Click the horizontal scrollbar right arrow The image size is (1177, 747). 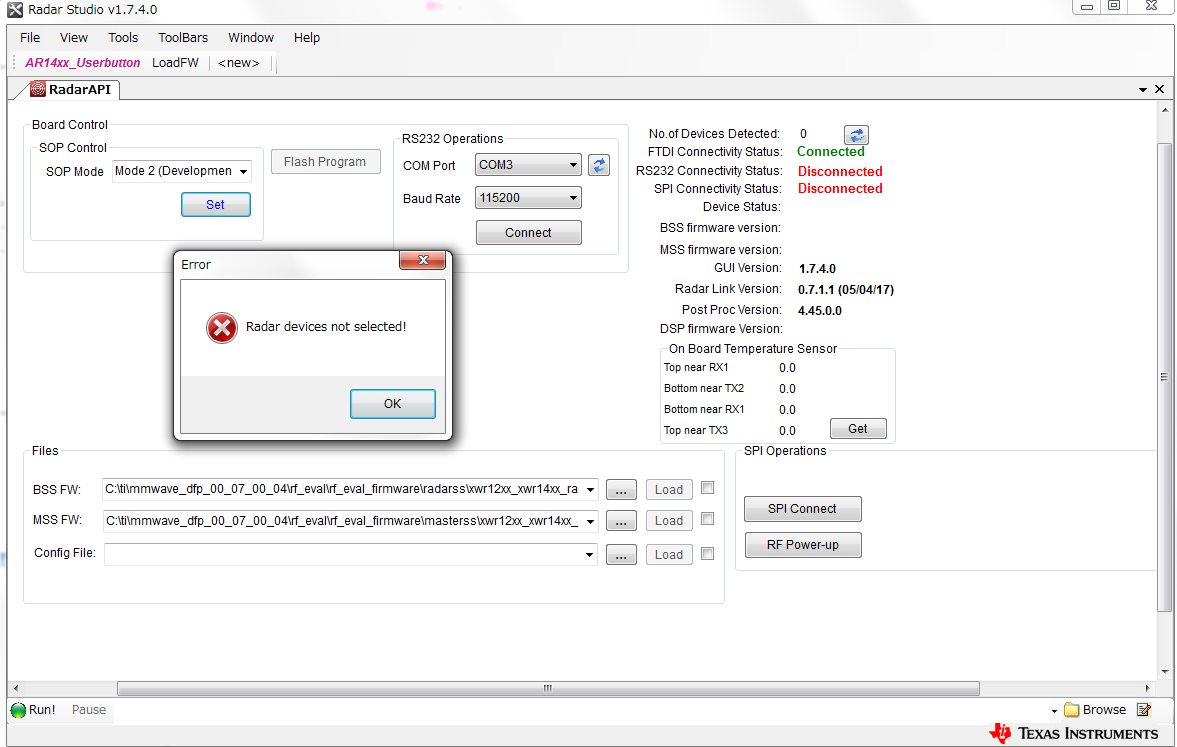pyautogui.click(x=1147, y=688)
